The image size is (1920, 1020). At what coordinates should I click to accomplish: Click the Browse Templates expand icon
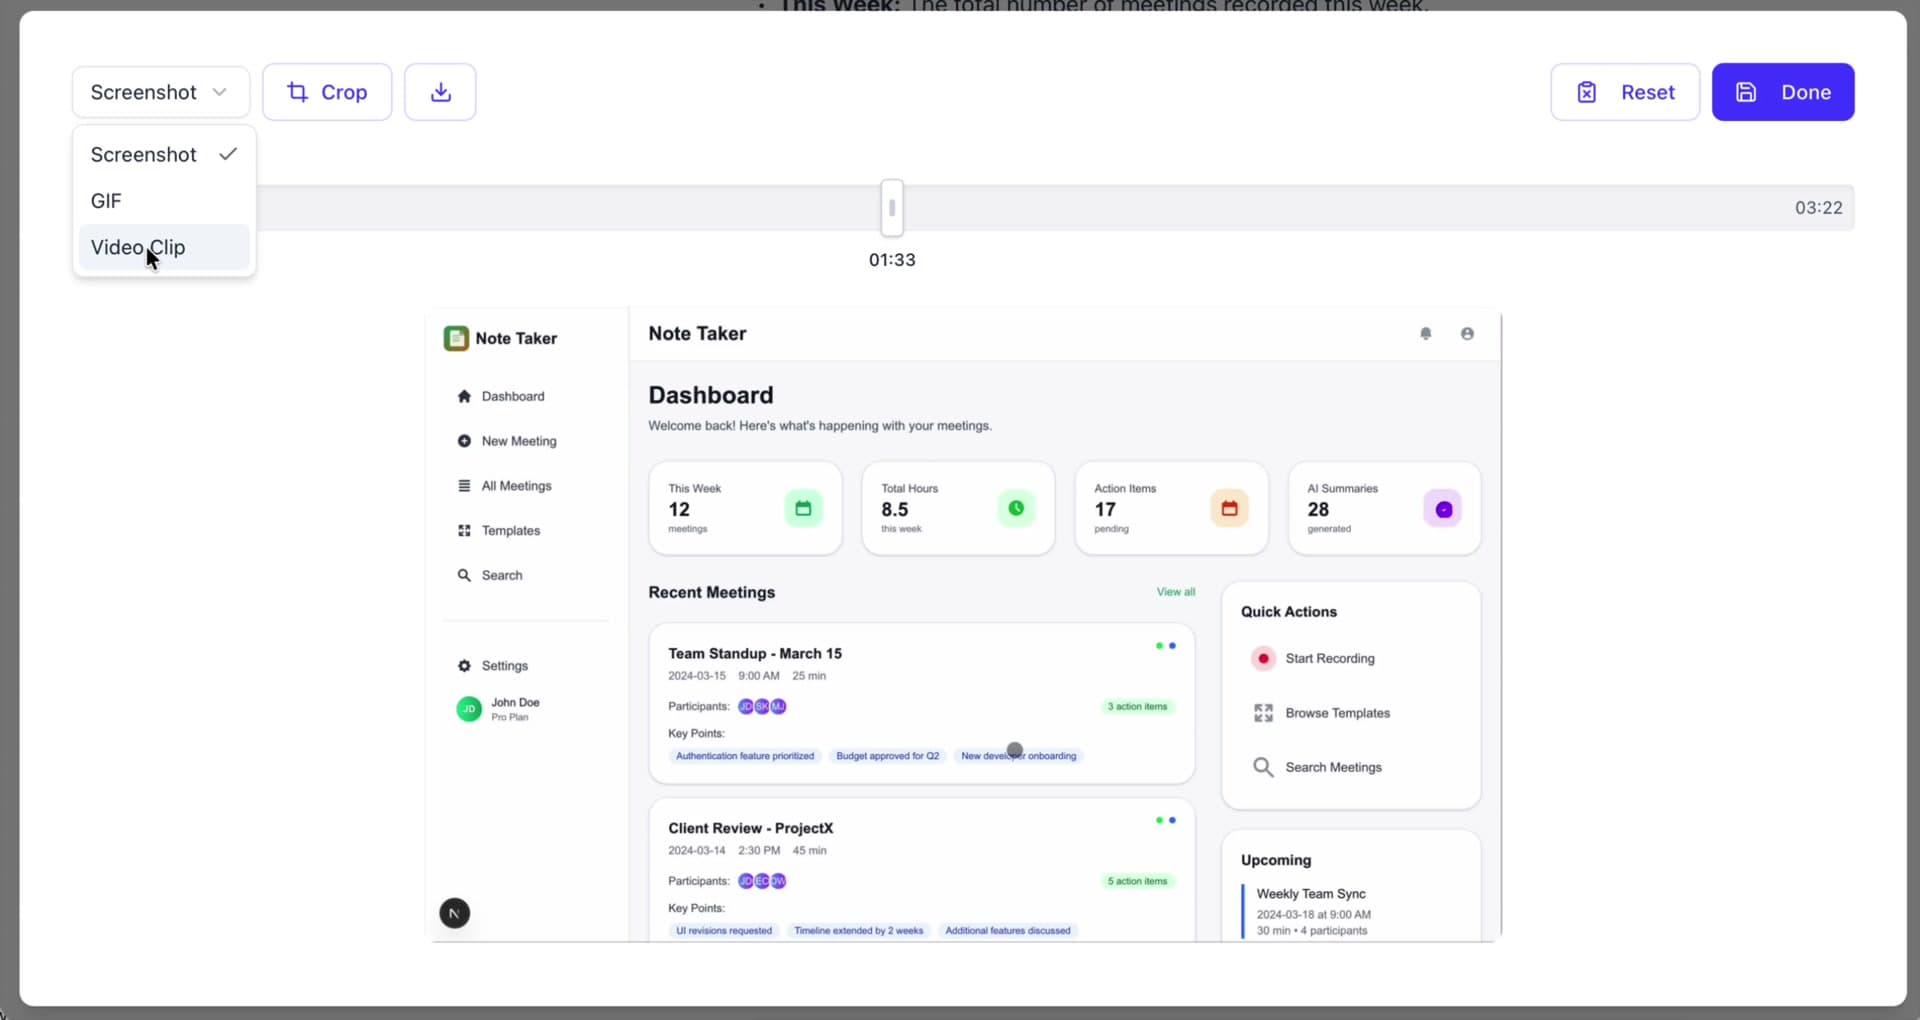[x=1263, y=713]
